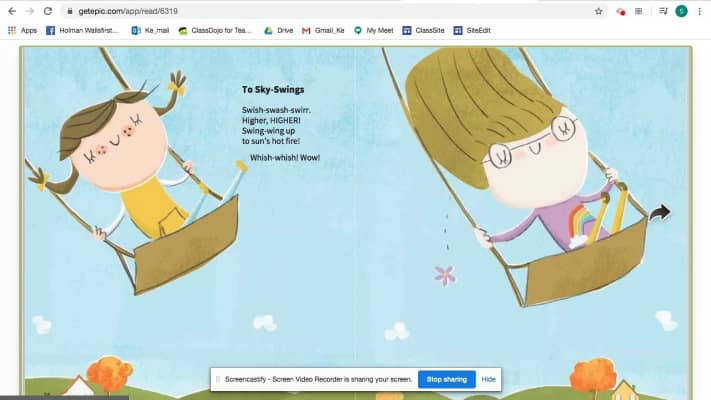Viewport: 711px width, 400px height.
Task: Open the Chrome three-dot menu
Action: (700, 11)
